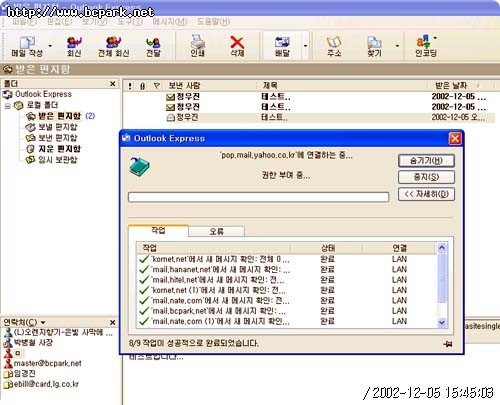Select contact master@bcpark.net
The height and width of the screenshot is (405, 500).
coord(43,363)
